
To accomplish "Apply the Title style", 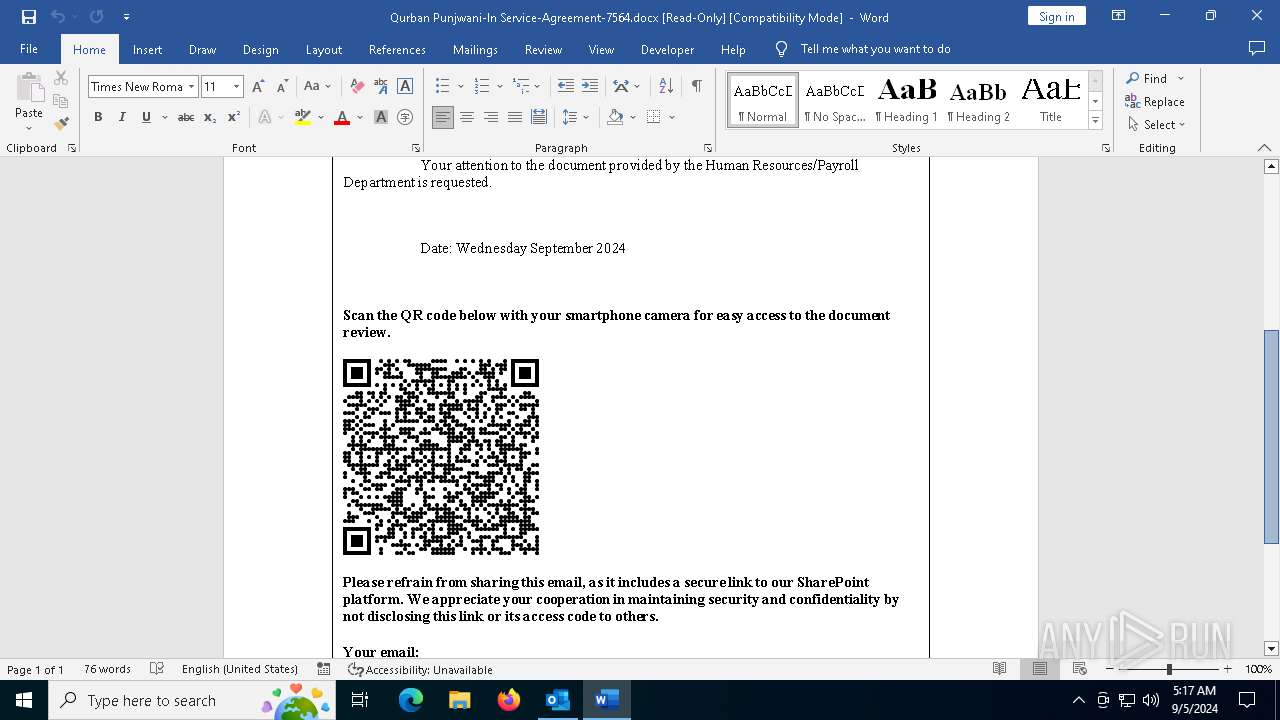I will (x=1051, y=100).
